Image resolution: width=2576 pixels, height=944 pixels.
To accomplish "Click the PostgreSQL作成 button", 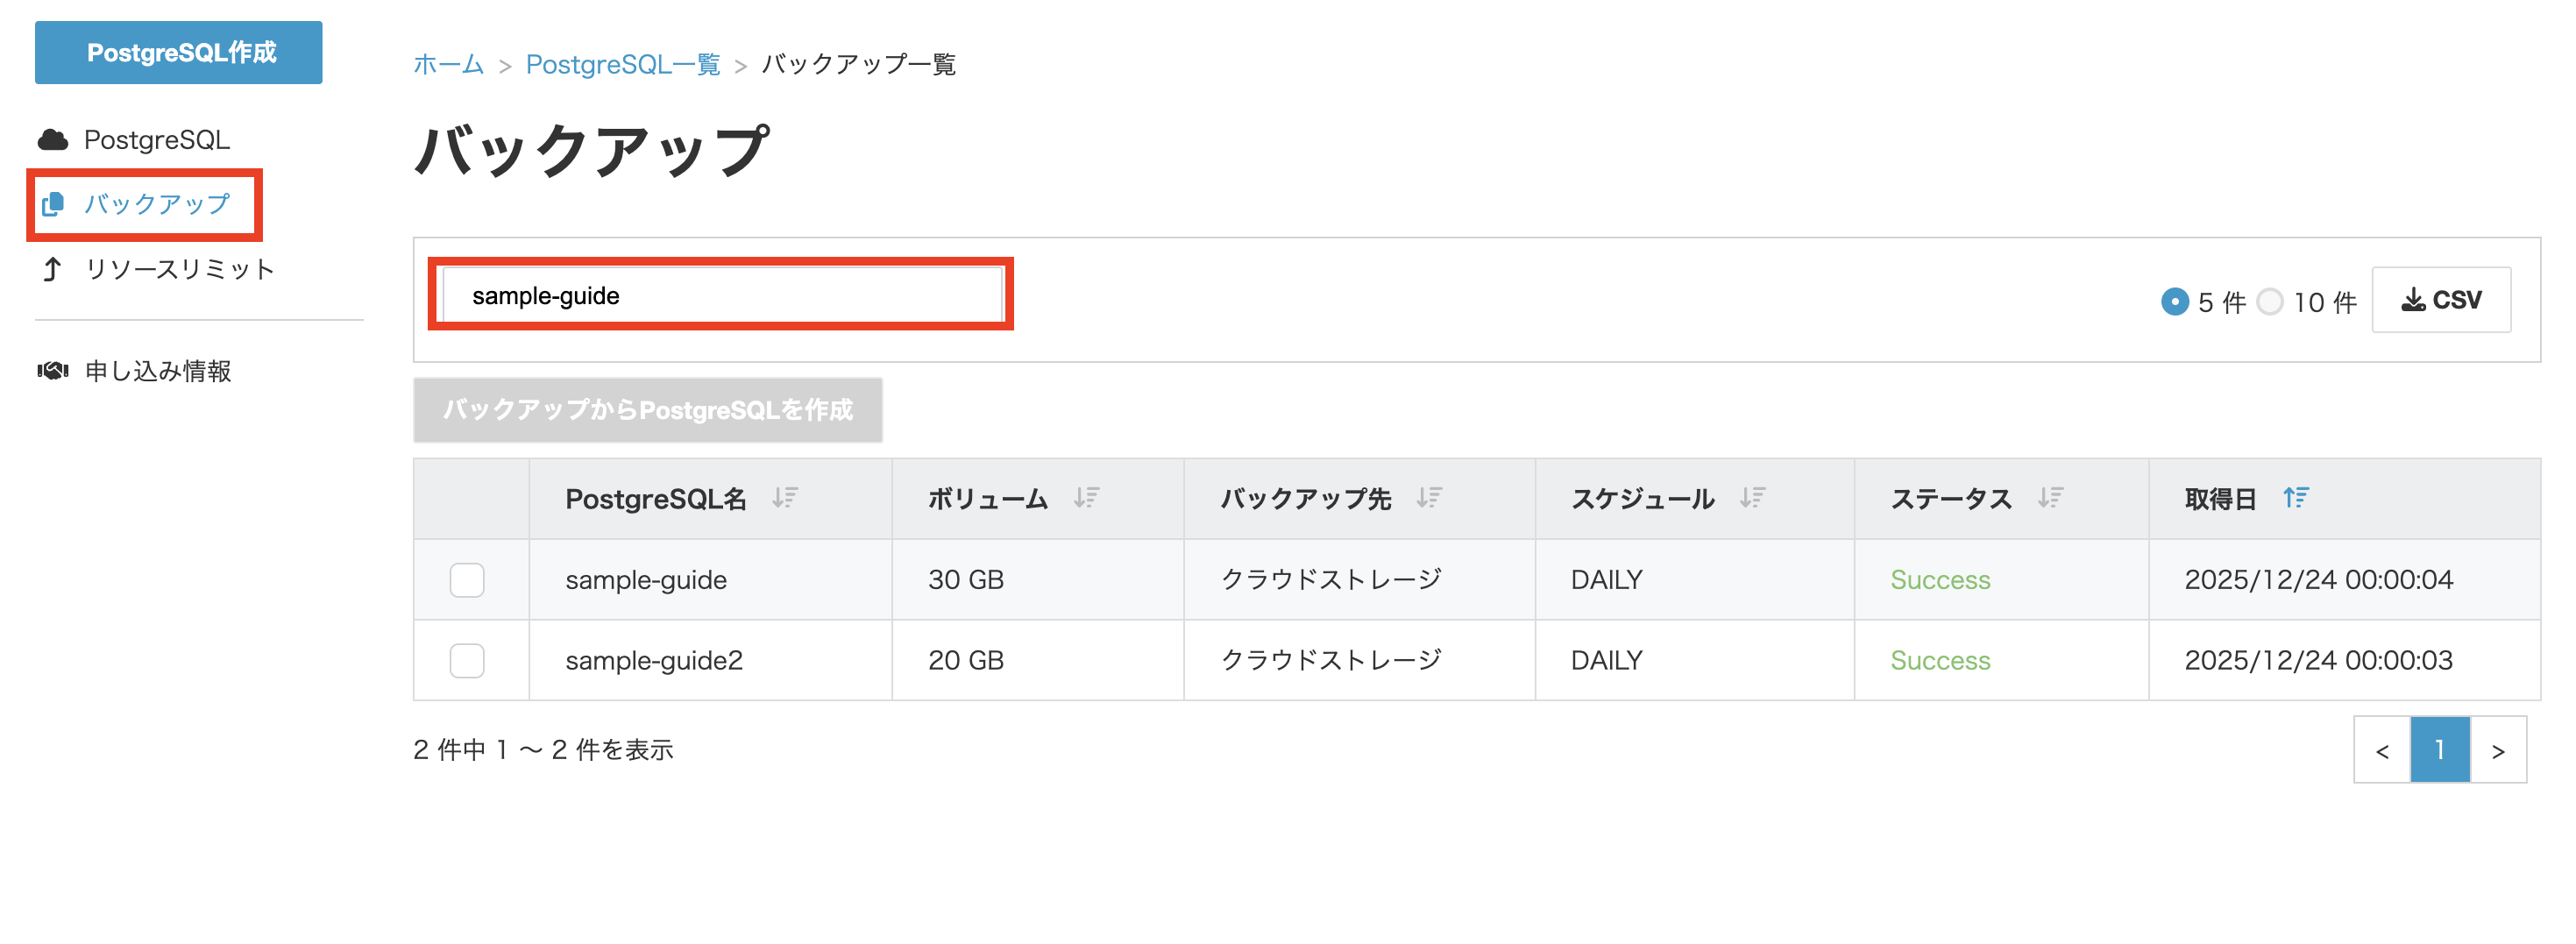I will pos(179,53).
